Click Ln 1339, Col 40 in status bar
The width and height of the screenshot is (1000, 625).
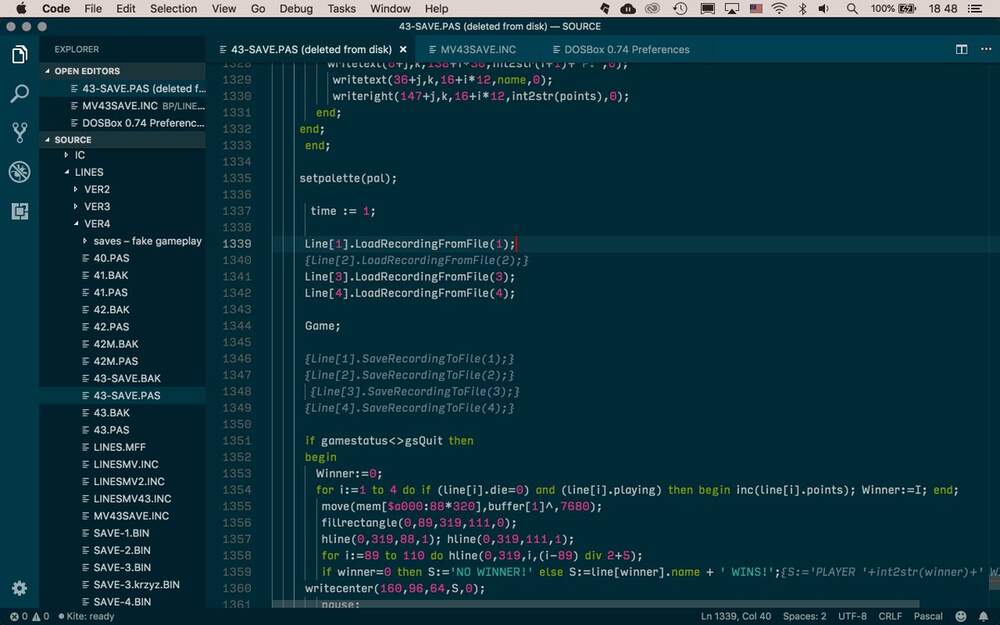736,616
